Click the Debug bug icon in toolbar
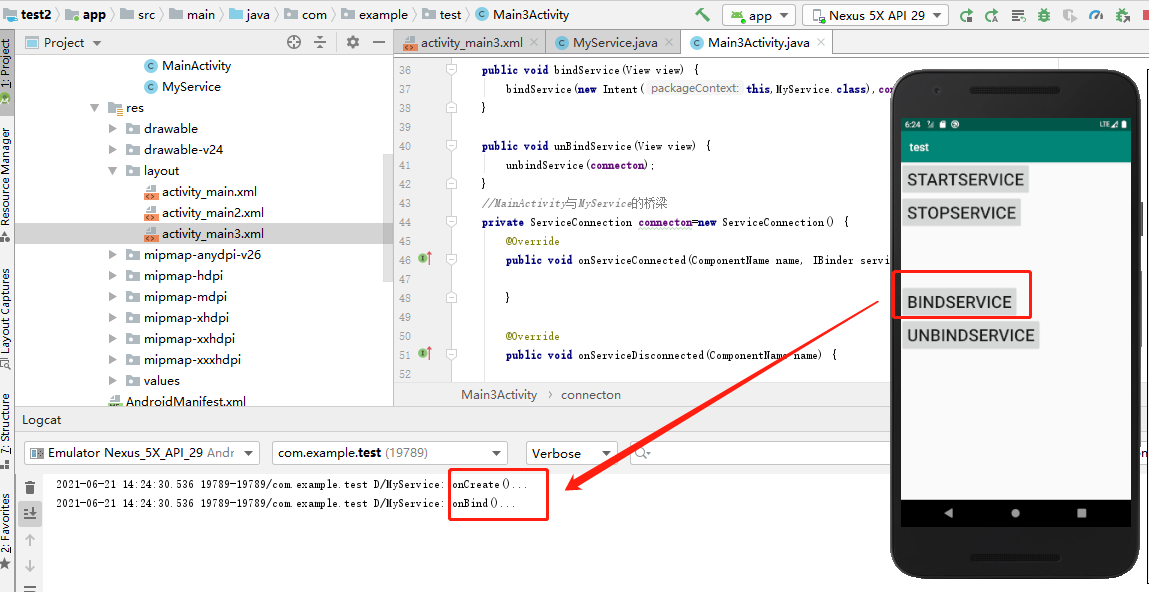1149x592 pixels. (x=1043, y=15)
